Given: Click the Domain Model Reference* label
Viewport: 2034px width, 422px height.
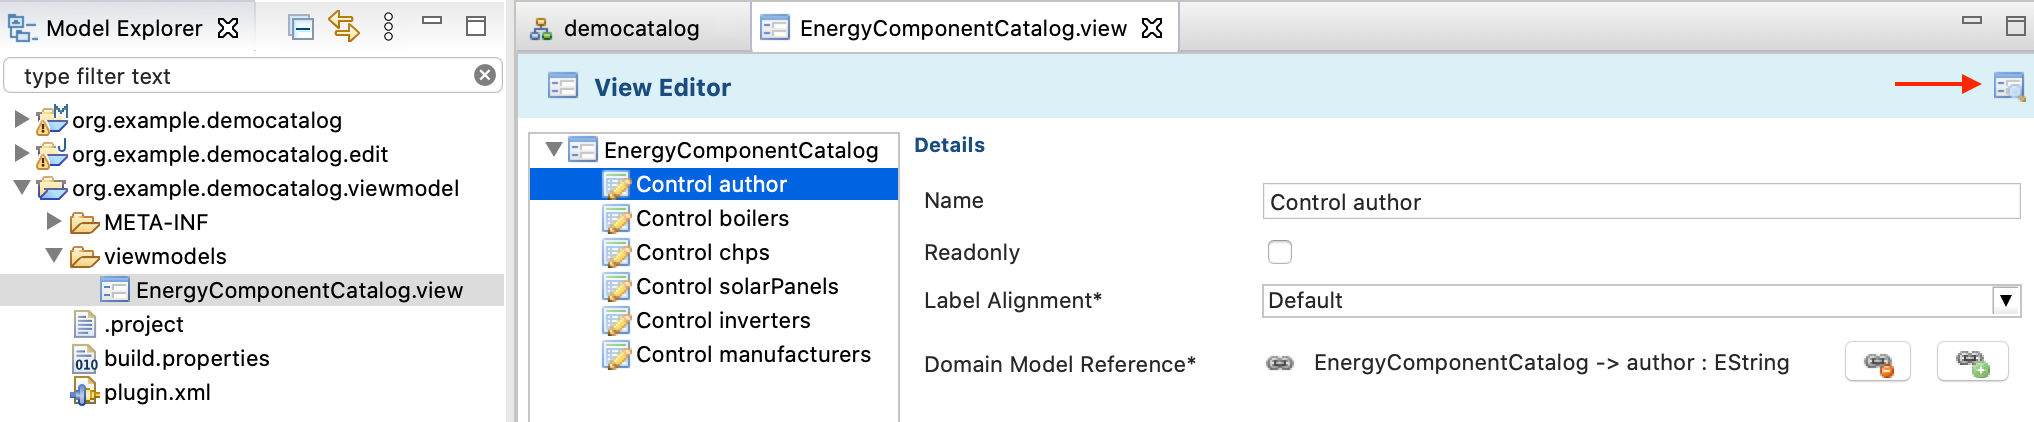Looking at the screenshot, I should click(x=1060, y=364).
